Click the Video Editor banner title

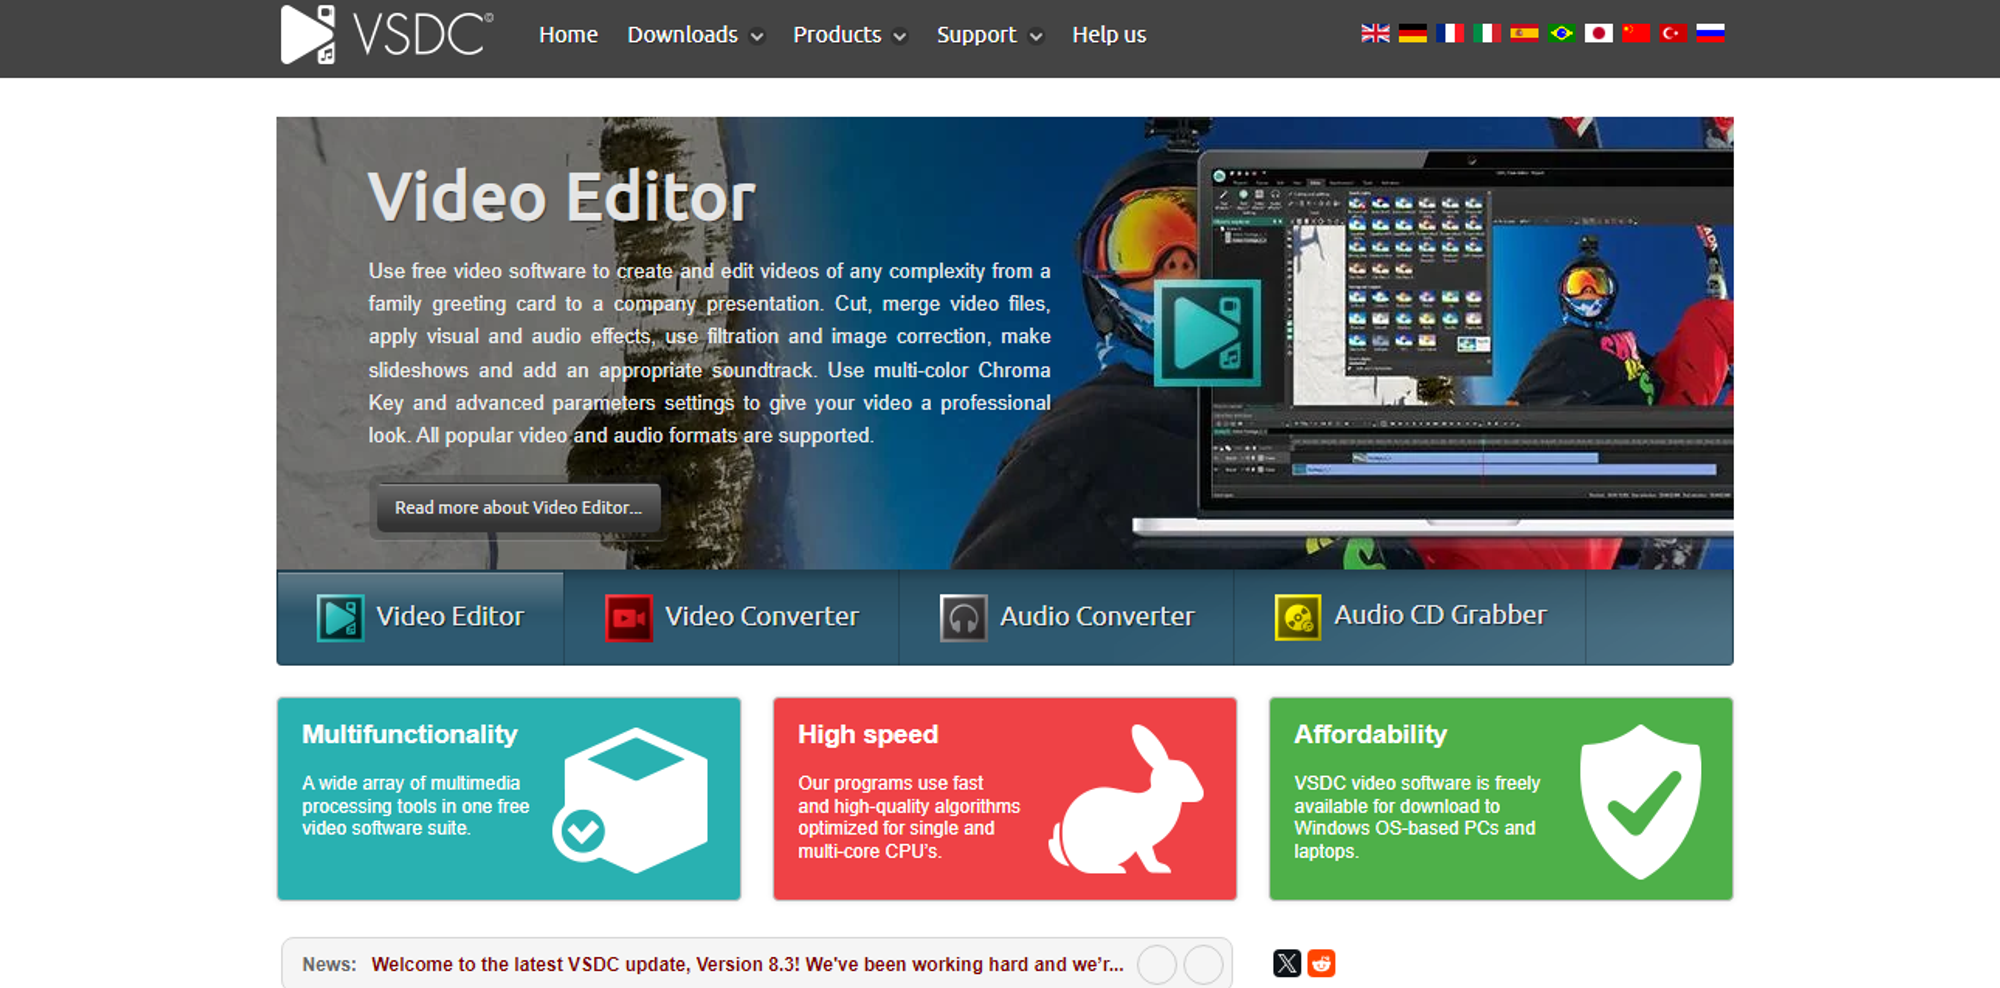coord(562,196)
